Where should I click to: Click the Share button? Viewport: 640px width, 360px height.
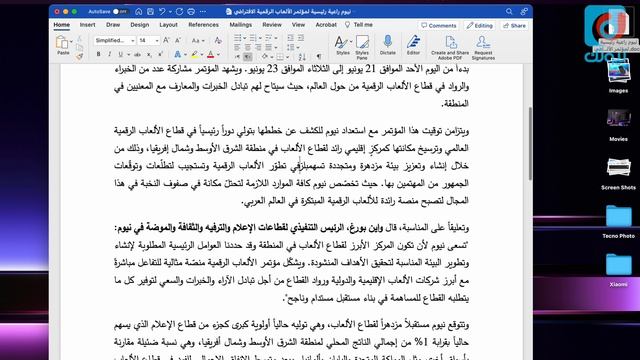click(x=514, y=25)
